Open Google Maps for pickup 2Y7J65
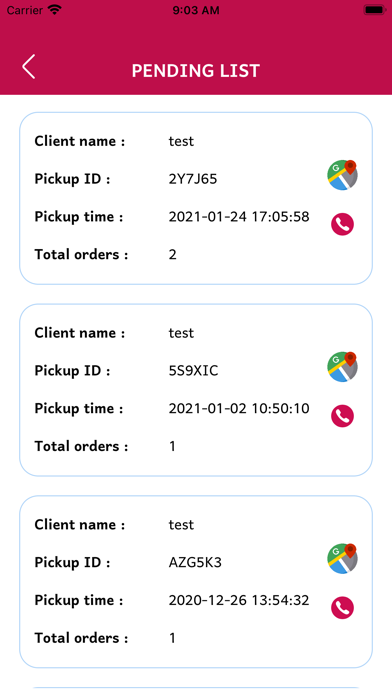Viewport: 392px width, 696px height. click(342, 175)
